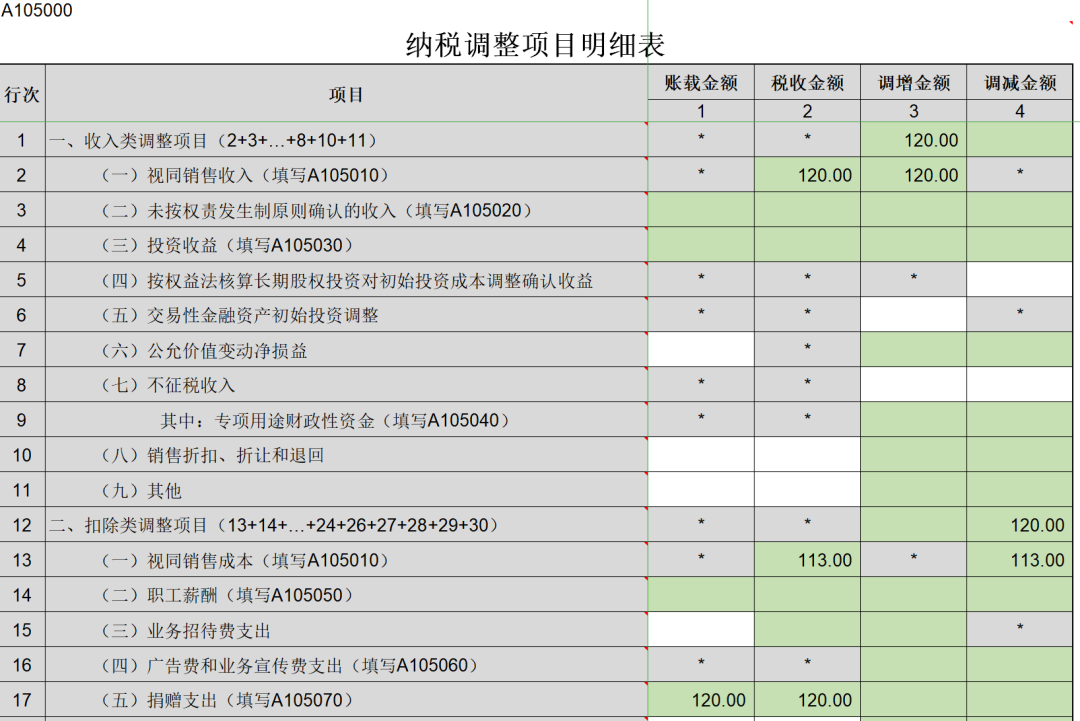Image resolution: width=1080 pixels, height=721 pixels.
Task: Select the 调减金额 header cell
Action: pos(1020,83)
